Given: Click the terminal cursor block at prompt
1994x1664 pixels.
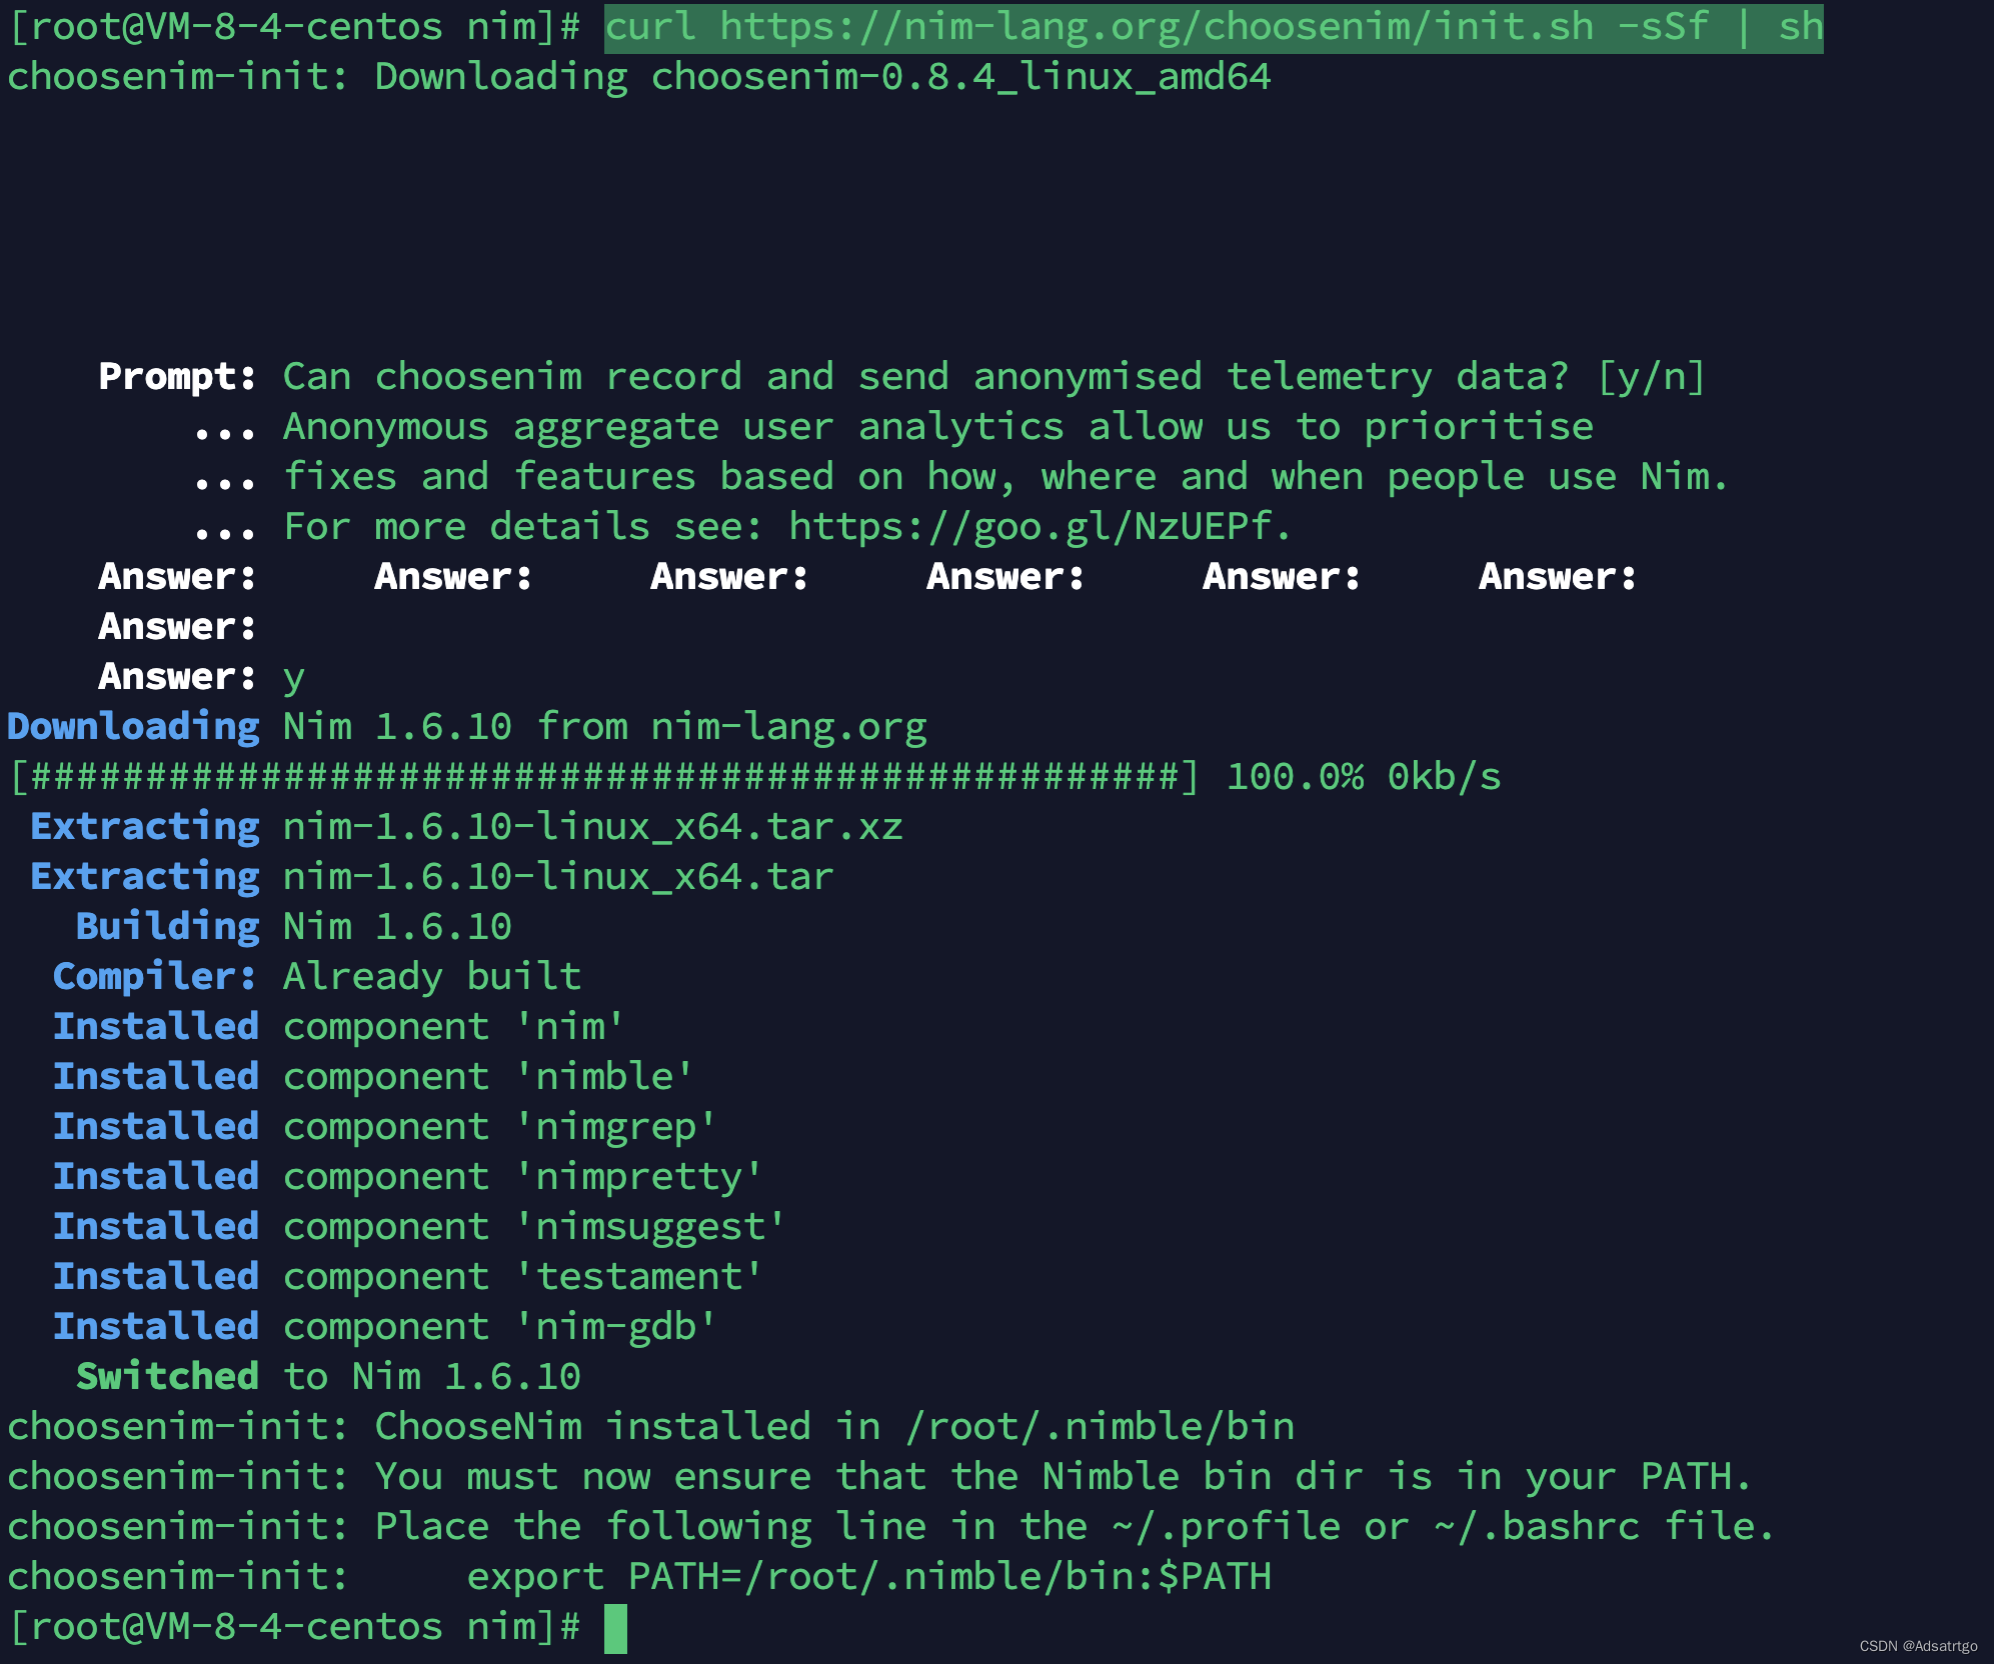Looking at the screenshot, I should tap(615, 1628).
